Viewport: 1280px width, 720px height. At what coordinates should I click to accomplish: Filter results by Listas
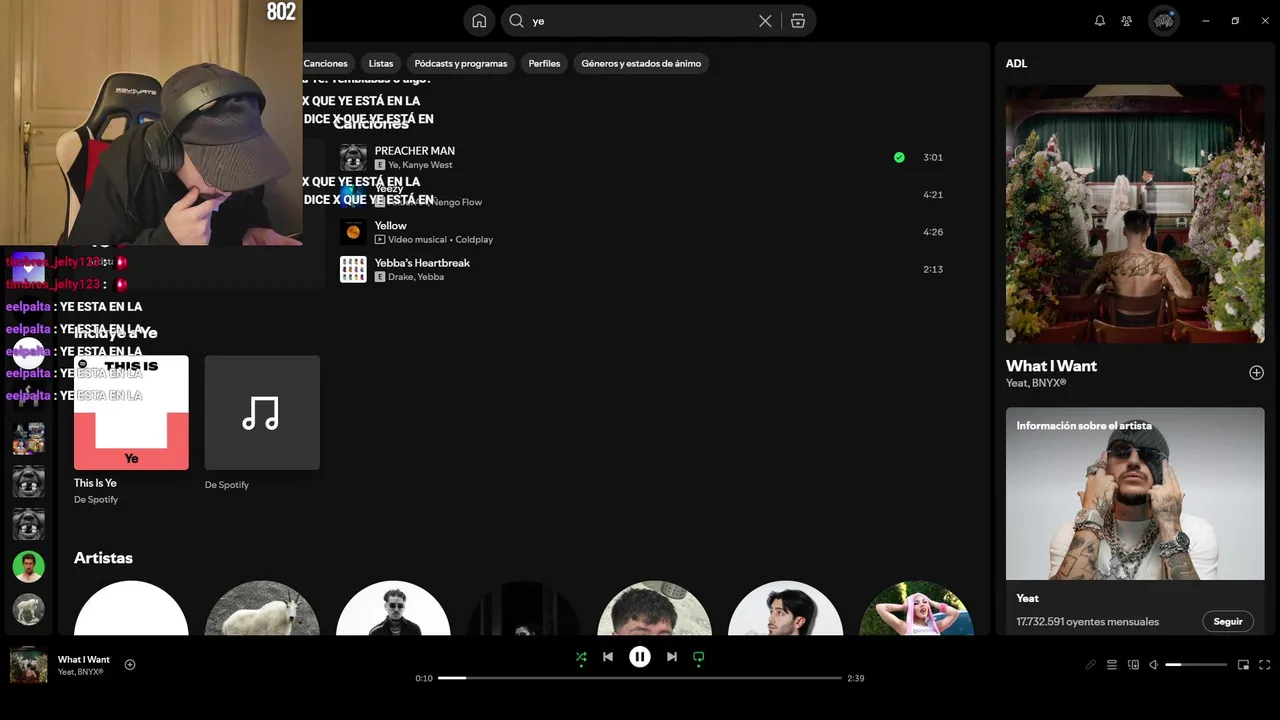(381, 63)
